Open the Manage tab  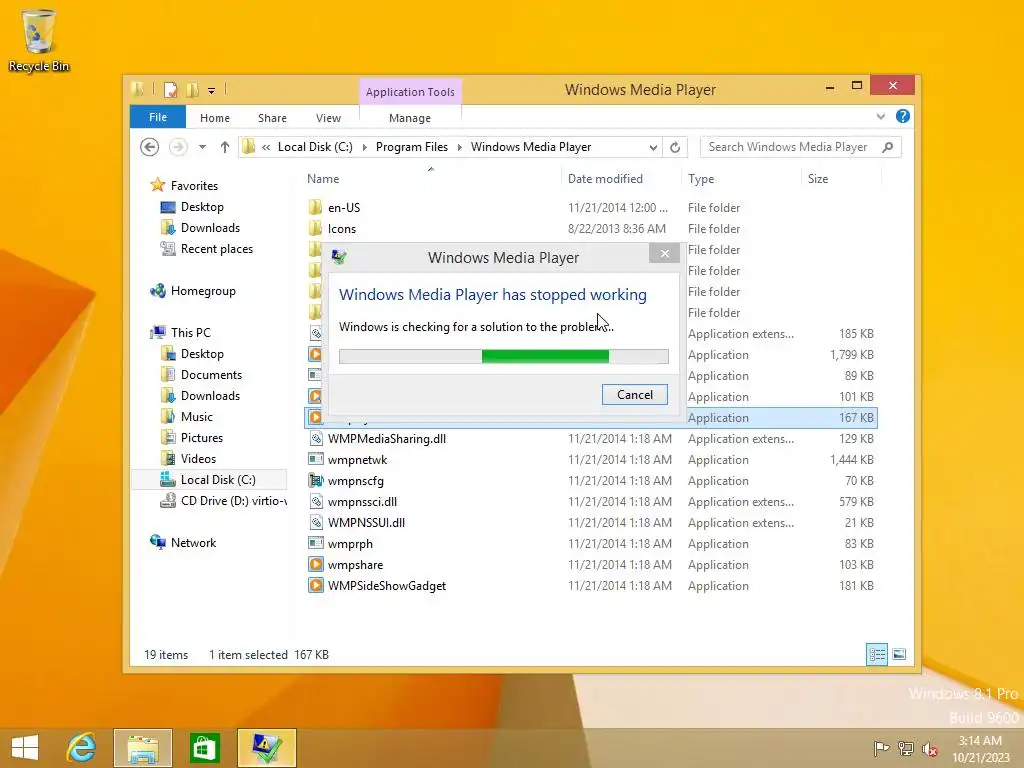point(410,118)
